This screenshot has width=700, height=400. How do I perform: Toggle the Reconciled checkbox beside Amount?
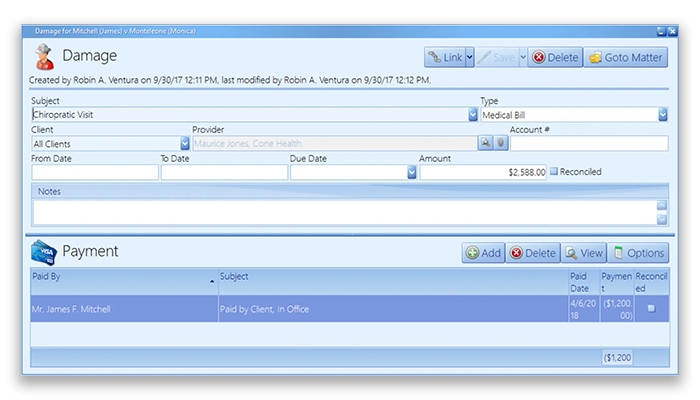(x=555, y=171)
